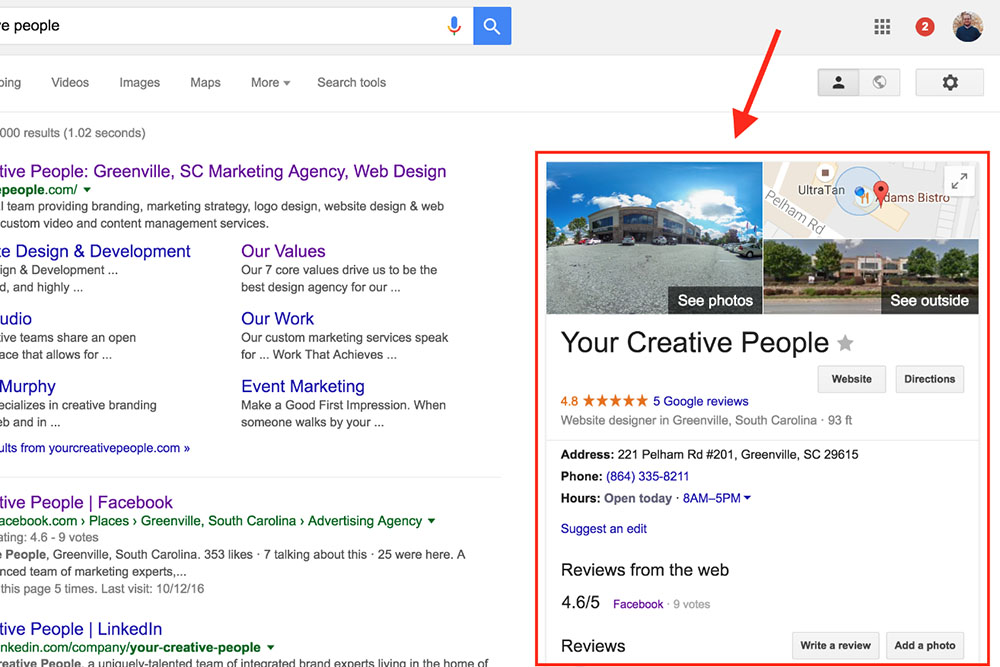
Task: Open the Google apps grid icon
Action: 882,26
